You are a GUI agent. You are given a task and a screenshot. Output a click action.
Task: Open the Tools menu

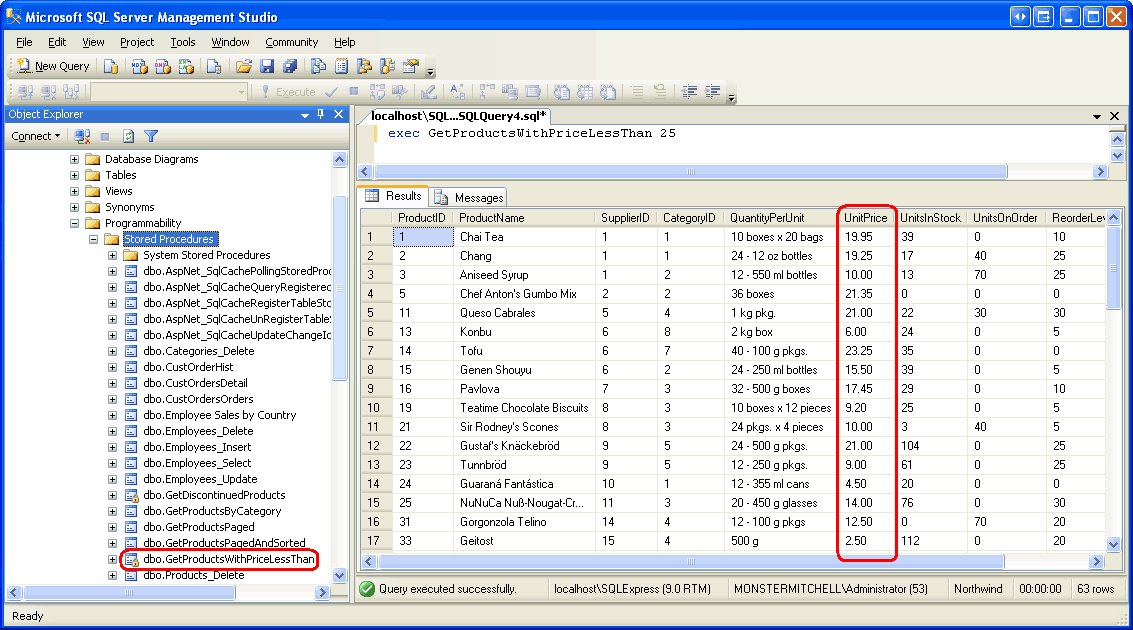(x=183, y=42)
